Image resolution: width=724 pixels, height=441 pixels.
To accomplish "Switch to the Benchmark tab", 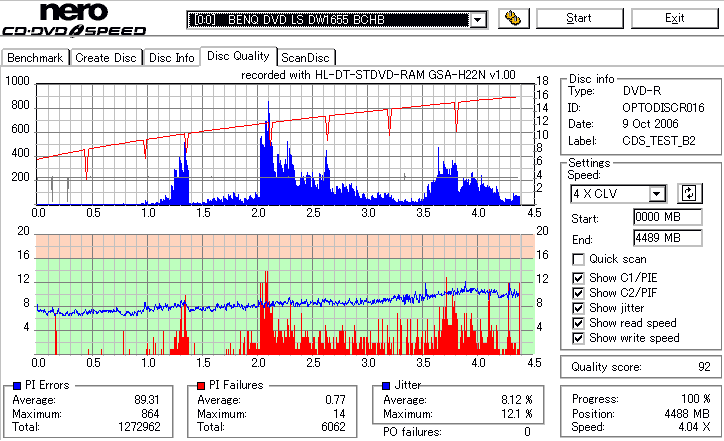I will pos(35,58).
